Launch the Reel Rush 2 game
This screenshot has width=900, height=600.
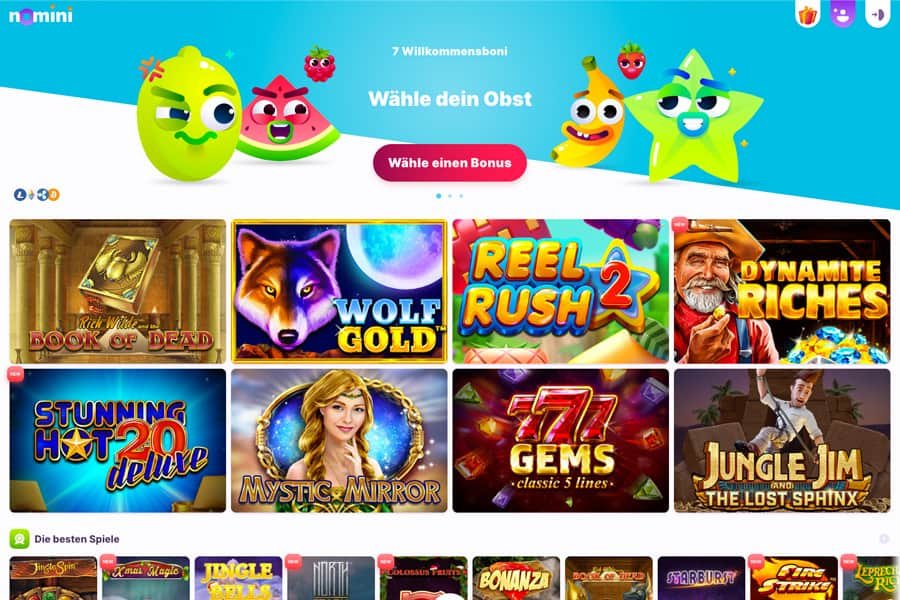(561, 291)
